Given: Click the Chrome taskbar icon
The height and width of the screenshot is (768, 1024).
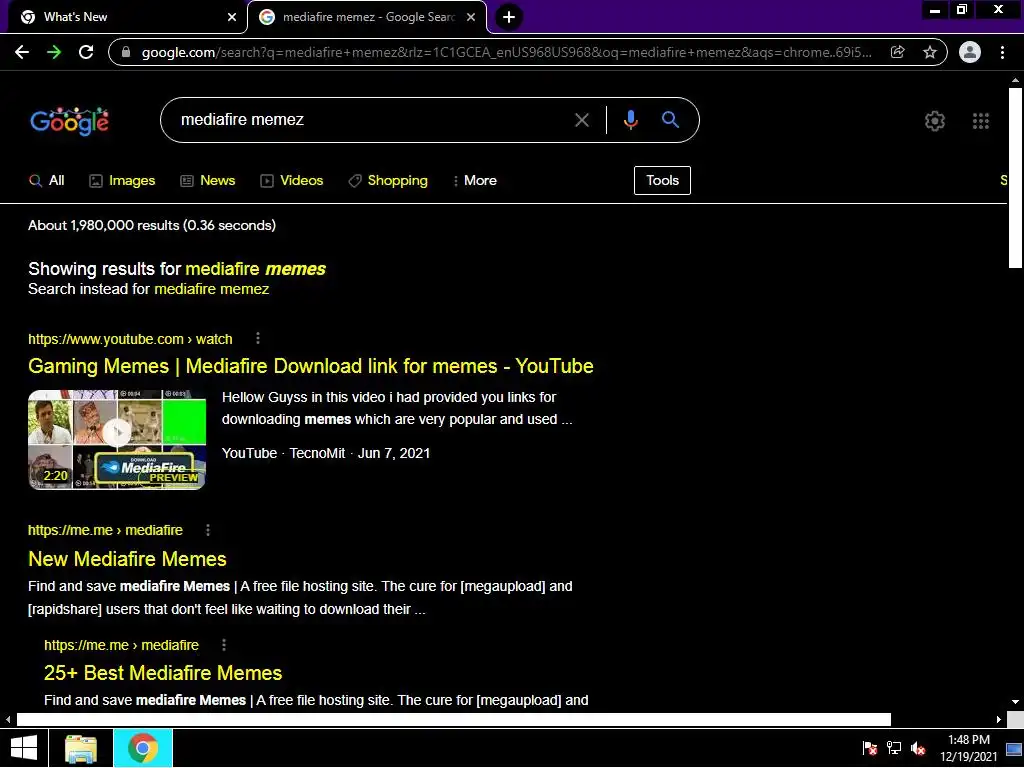Looking at the screenshot, I should tap(143, 748).
